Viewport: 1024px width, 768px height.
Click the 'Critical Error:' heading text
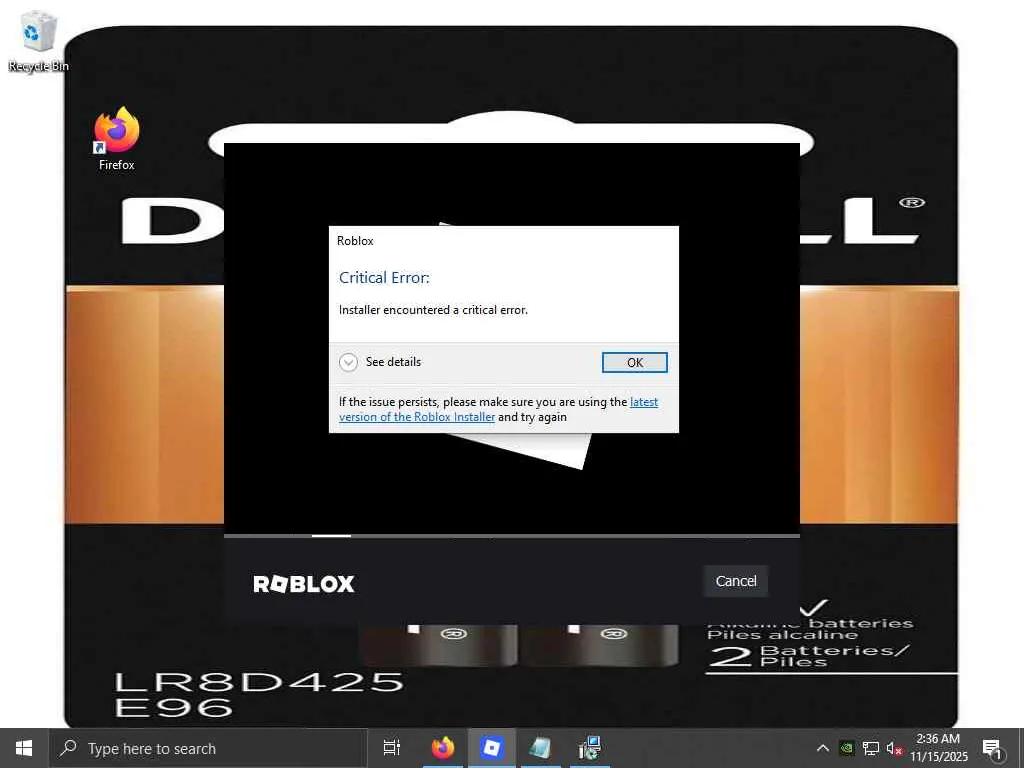384,278
